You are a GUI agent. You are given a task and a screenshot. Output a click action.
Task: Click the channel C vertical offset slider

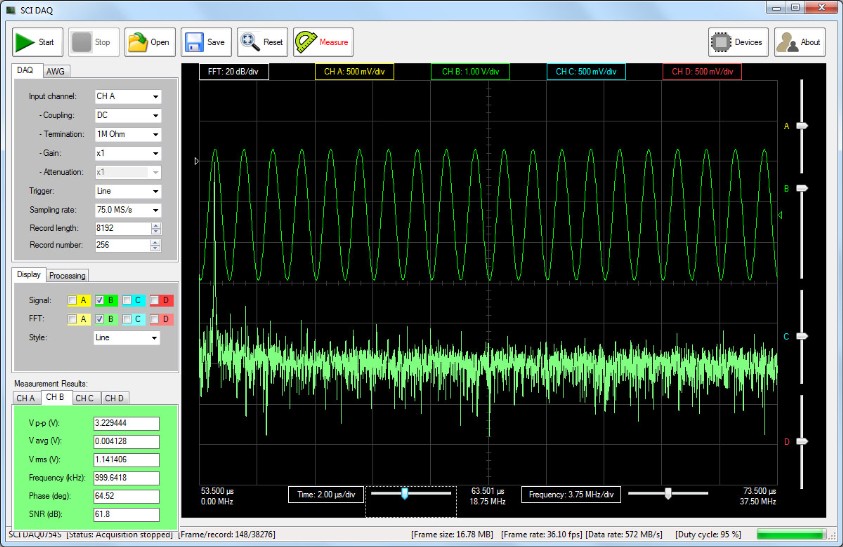[x=802, y=336]
